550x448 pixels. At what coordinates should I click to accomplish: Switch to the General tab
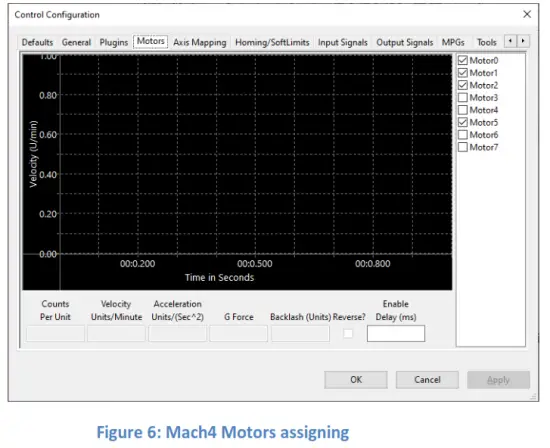pos(76,42)
